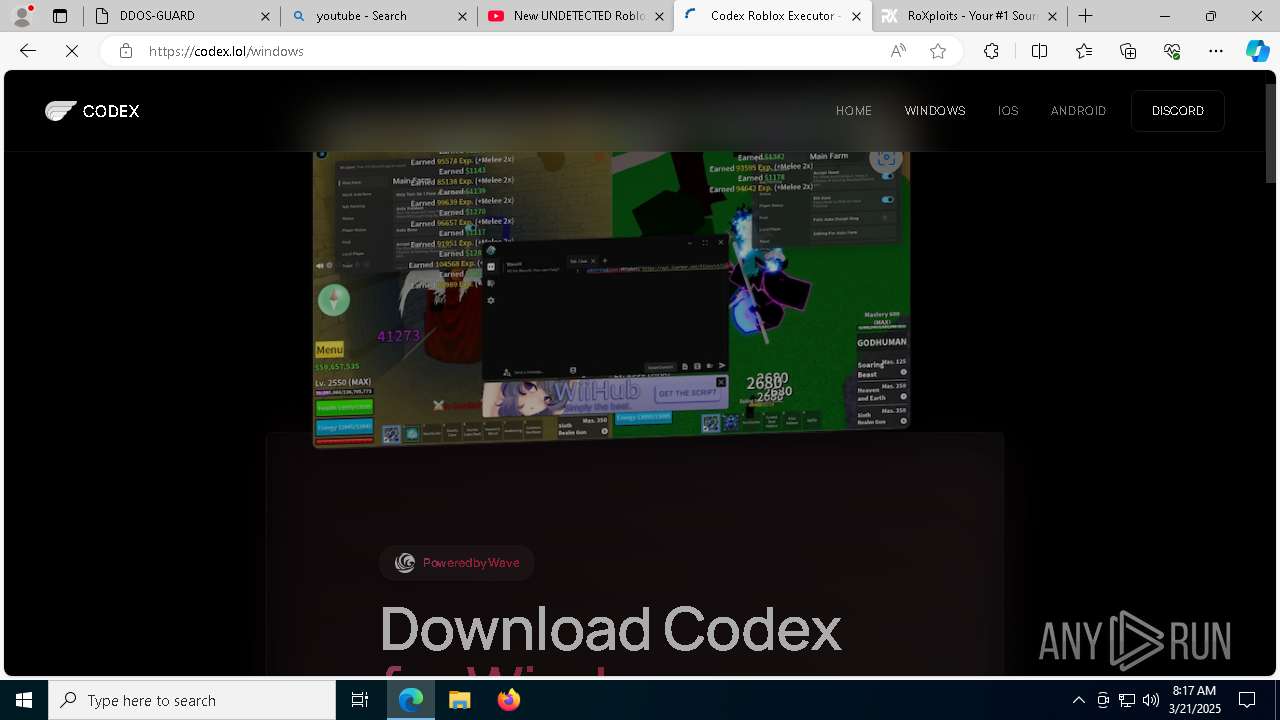Open File Explorer from the taskbar
Viewport: 1280px width, 720px height.
pos(459,700)
